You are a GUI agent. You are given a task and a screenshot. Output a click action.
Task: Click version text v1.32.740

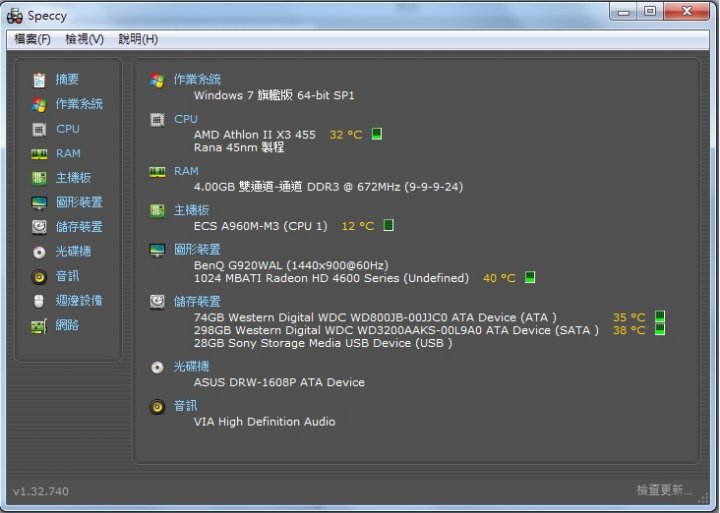click(41, 491)
